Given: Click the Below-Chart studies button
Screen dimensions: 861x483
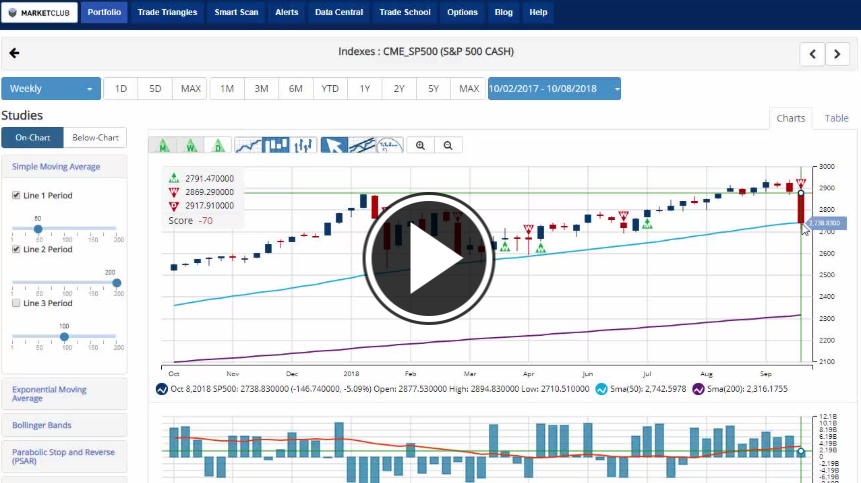Looking at the screenshot, I should coord(96,138).
